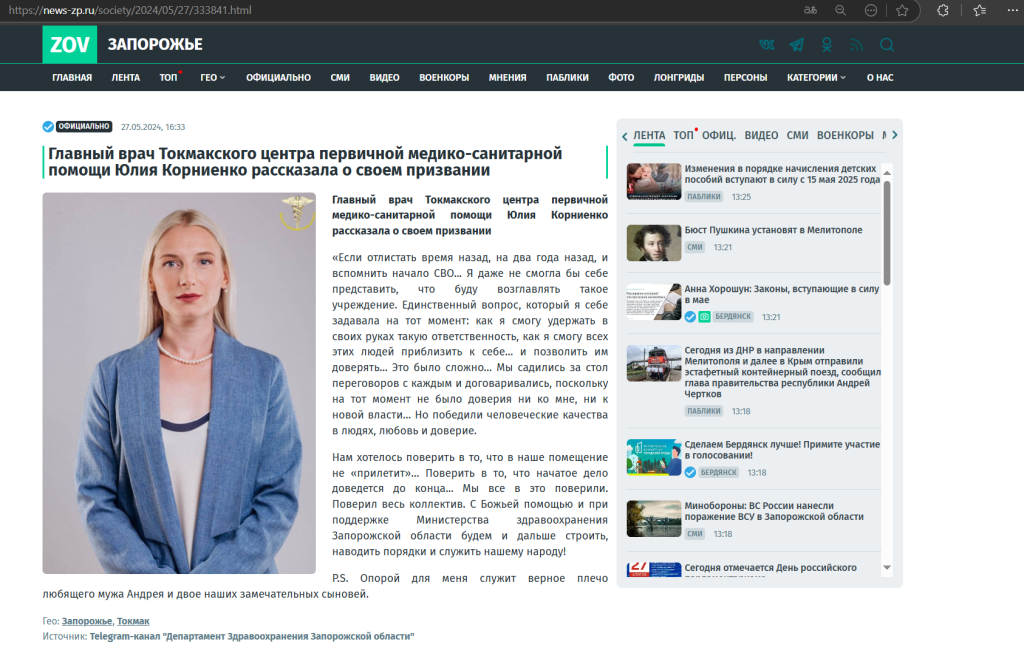Image resolution: width=1024 pixels, height=653 pixels.
Task: Open Анна Хорошун: Законы article
Action: pos(782,294)
